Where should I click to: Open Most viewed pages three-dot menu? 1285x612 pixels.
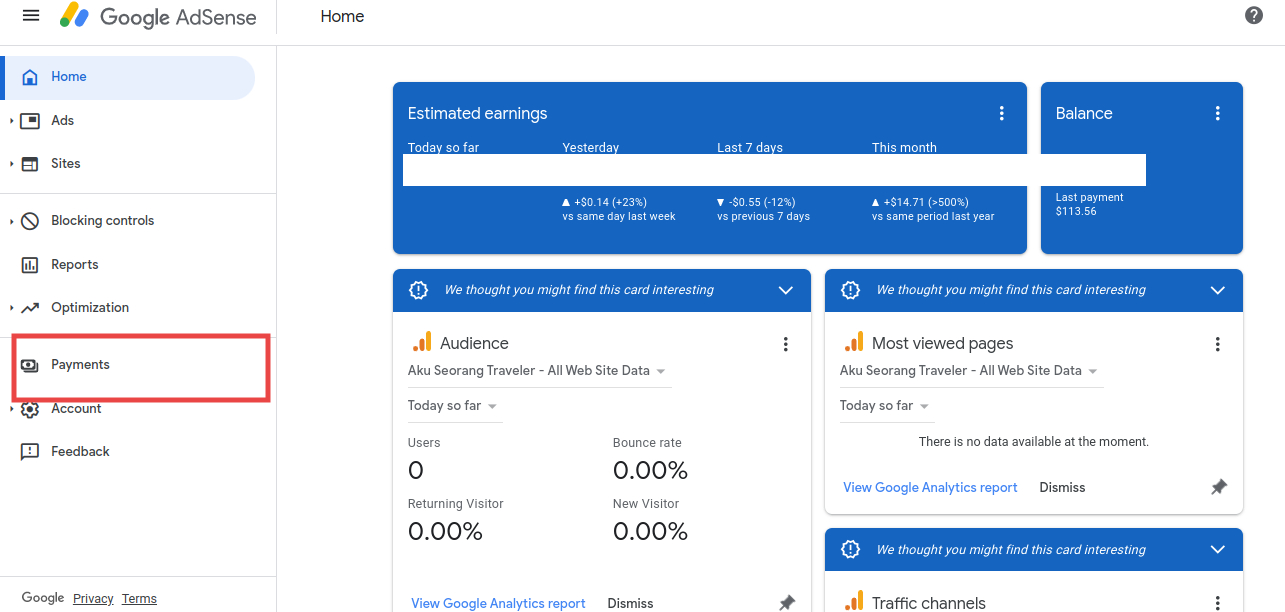coord(1218,344)
